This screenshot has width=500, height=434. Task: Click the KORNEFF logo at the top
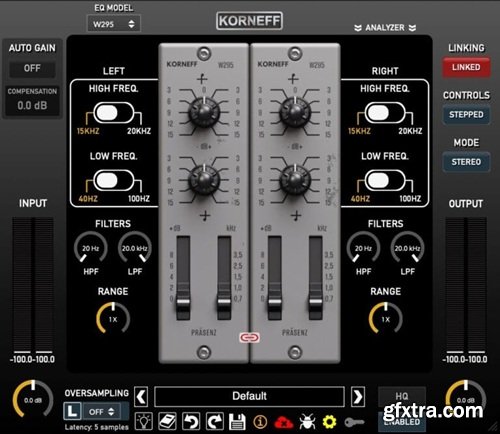249,21
